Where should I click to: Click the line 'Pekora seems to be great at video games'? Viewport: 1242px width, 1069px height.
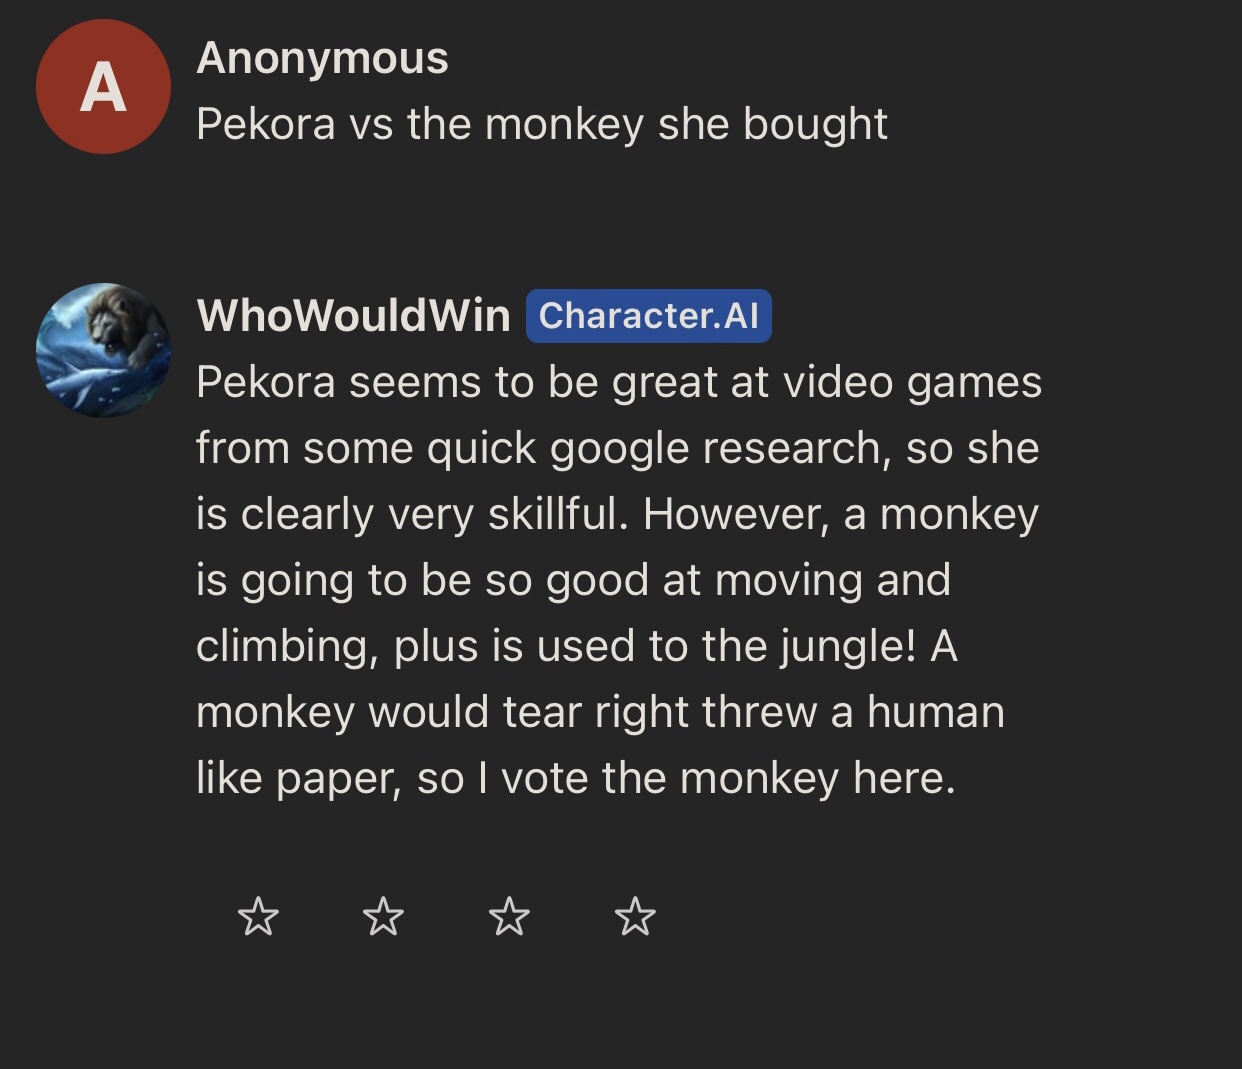pyautogui.click(x=619, y=383)
